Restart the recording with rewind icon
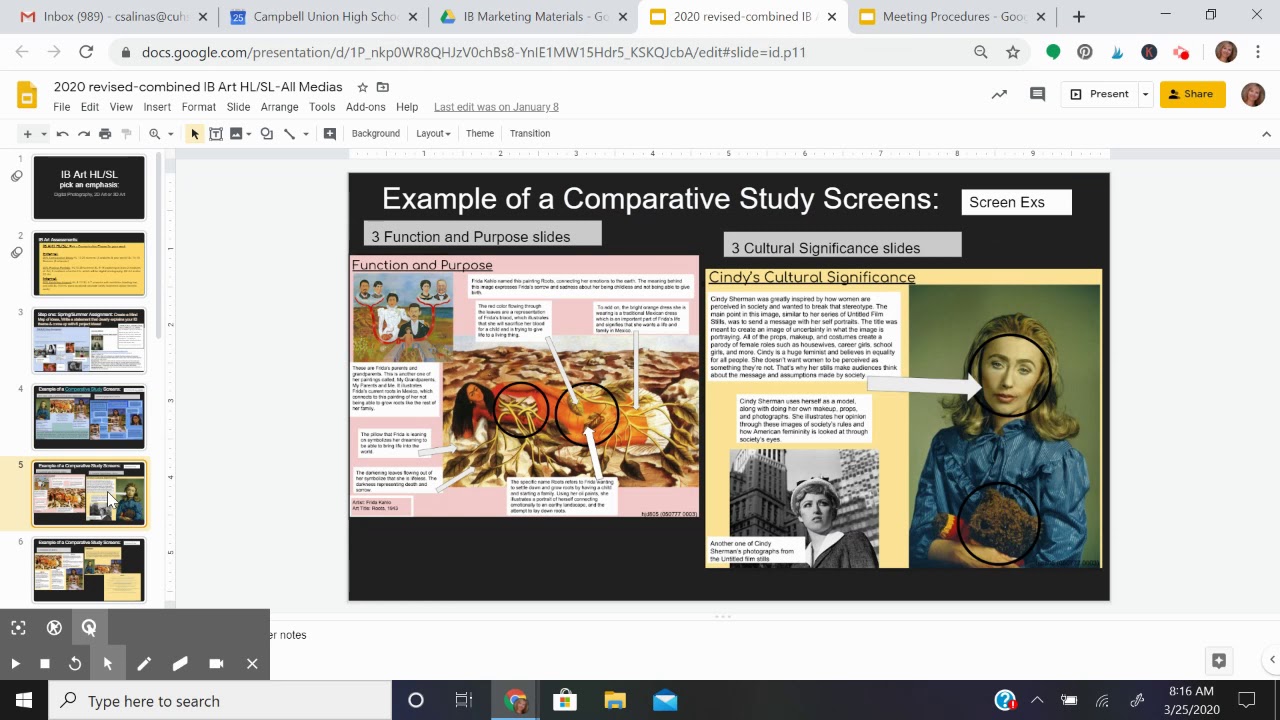The height and width of the screenshot is (720, 1280). click(75, 663)
